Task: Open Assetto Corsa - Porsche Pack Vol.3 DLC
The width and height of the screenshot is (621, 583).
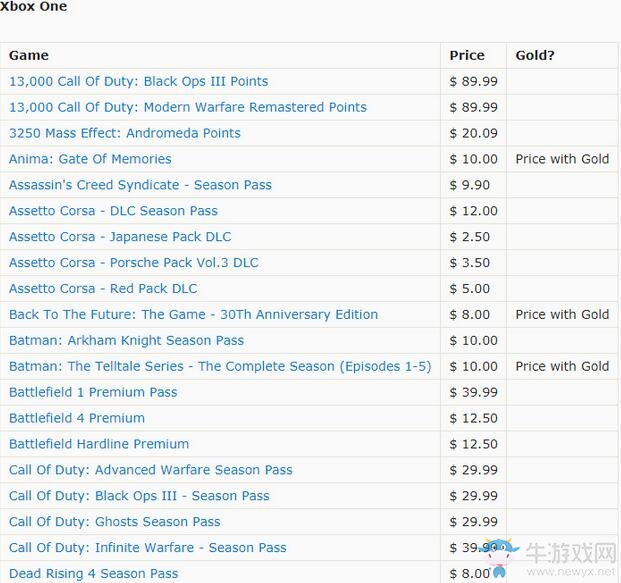Action: 134,263
